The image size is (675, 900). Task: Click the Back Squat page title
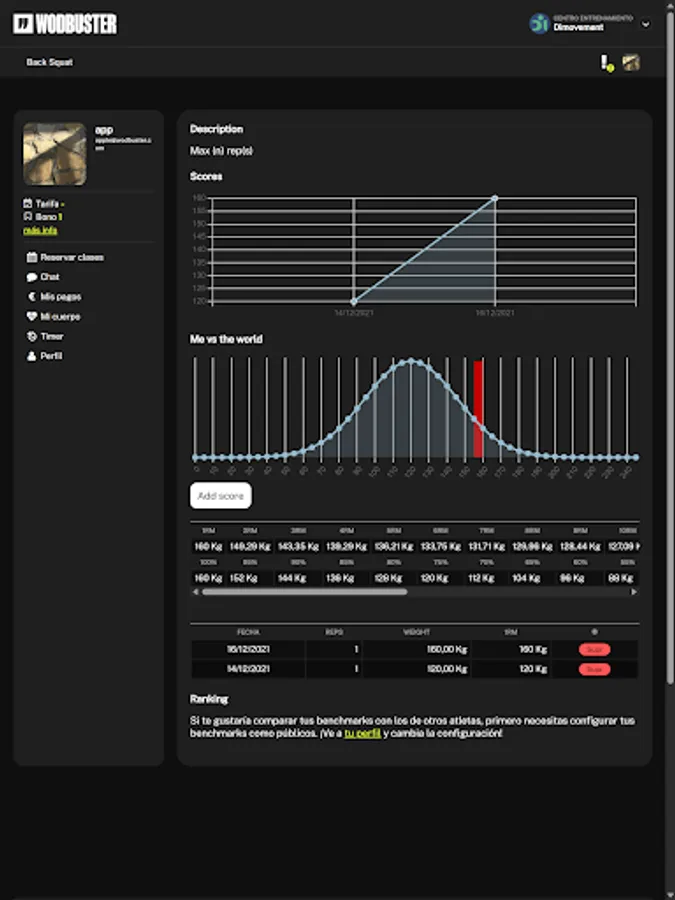coord(49,62)
